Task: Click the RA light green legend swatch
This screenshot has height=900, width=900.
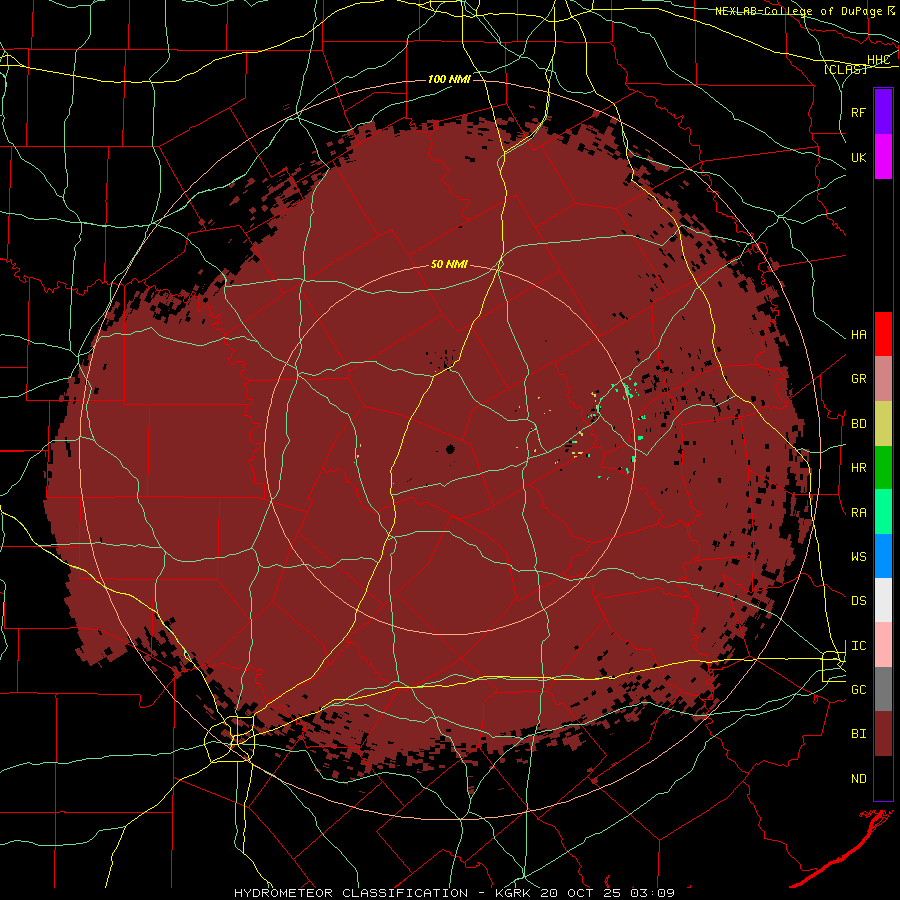Action: (883, 512)
